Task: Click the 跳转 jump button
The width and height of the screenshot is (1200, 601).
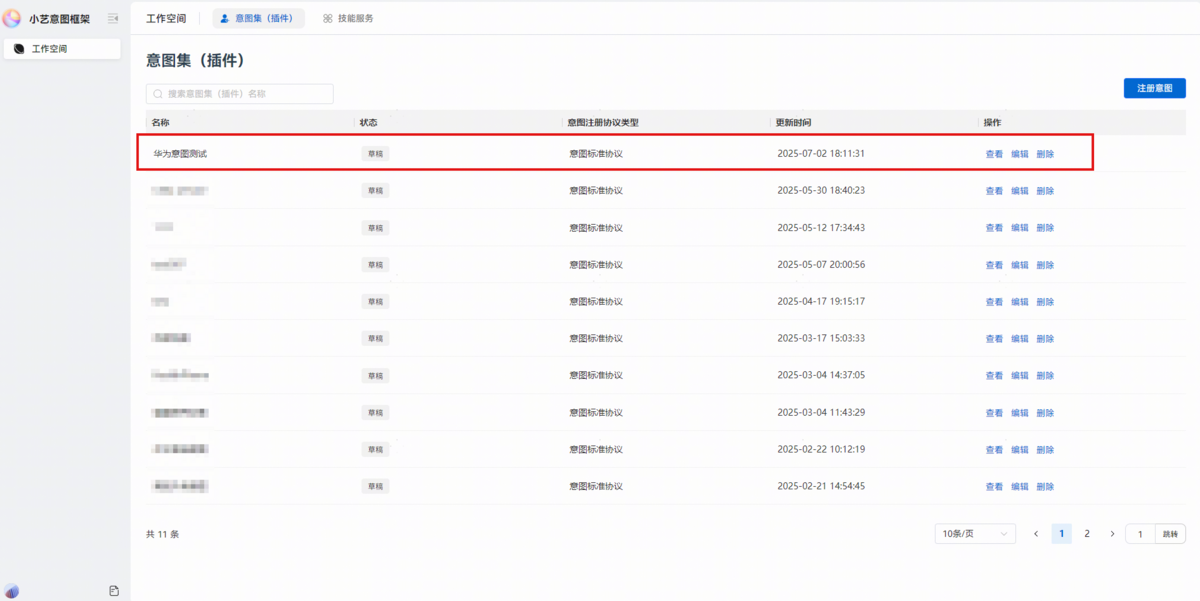Action: pos(1170,534)
